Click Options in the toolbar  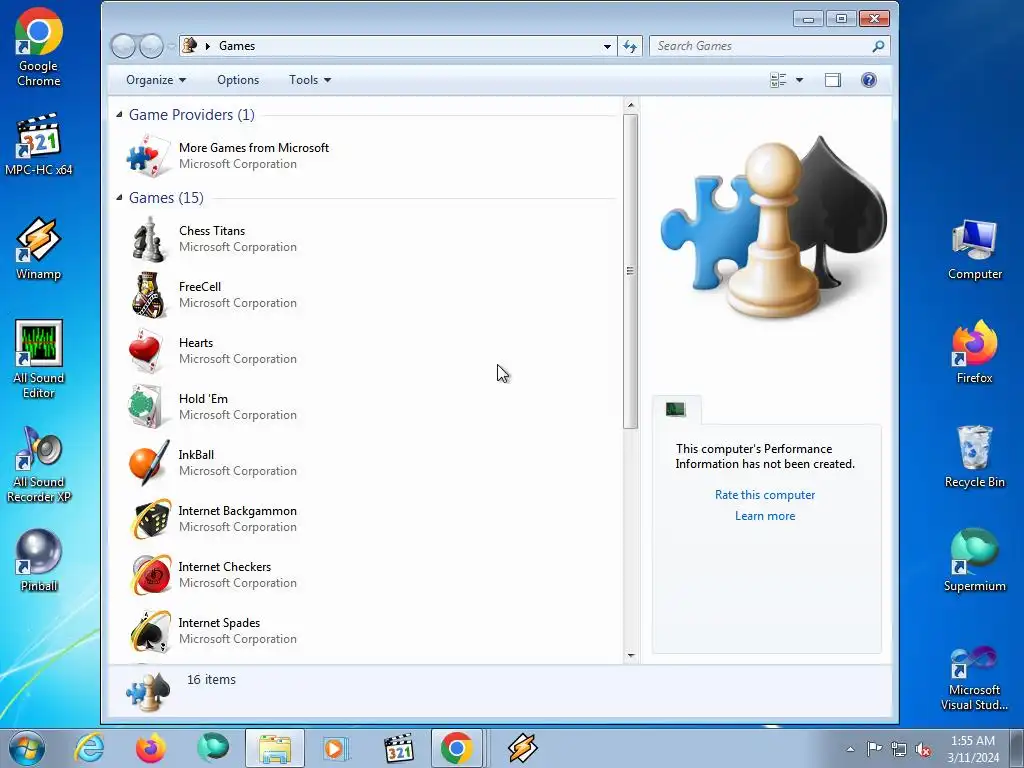click(238, 80)
